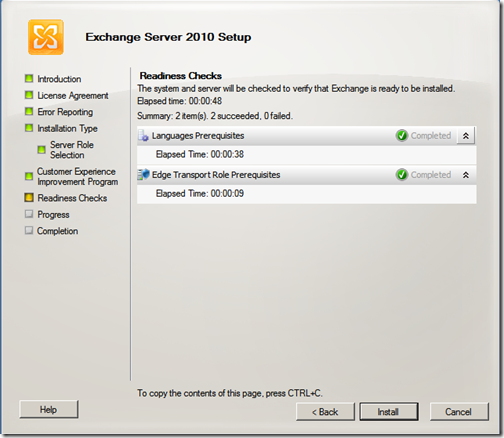
Task: Click the Completed status for Edge Transport Role
Action: [431, 175]
